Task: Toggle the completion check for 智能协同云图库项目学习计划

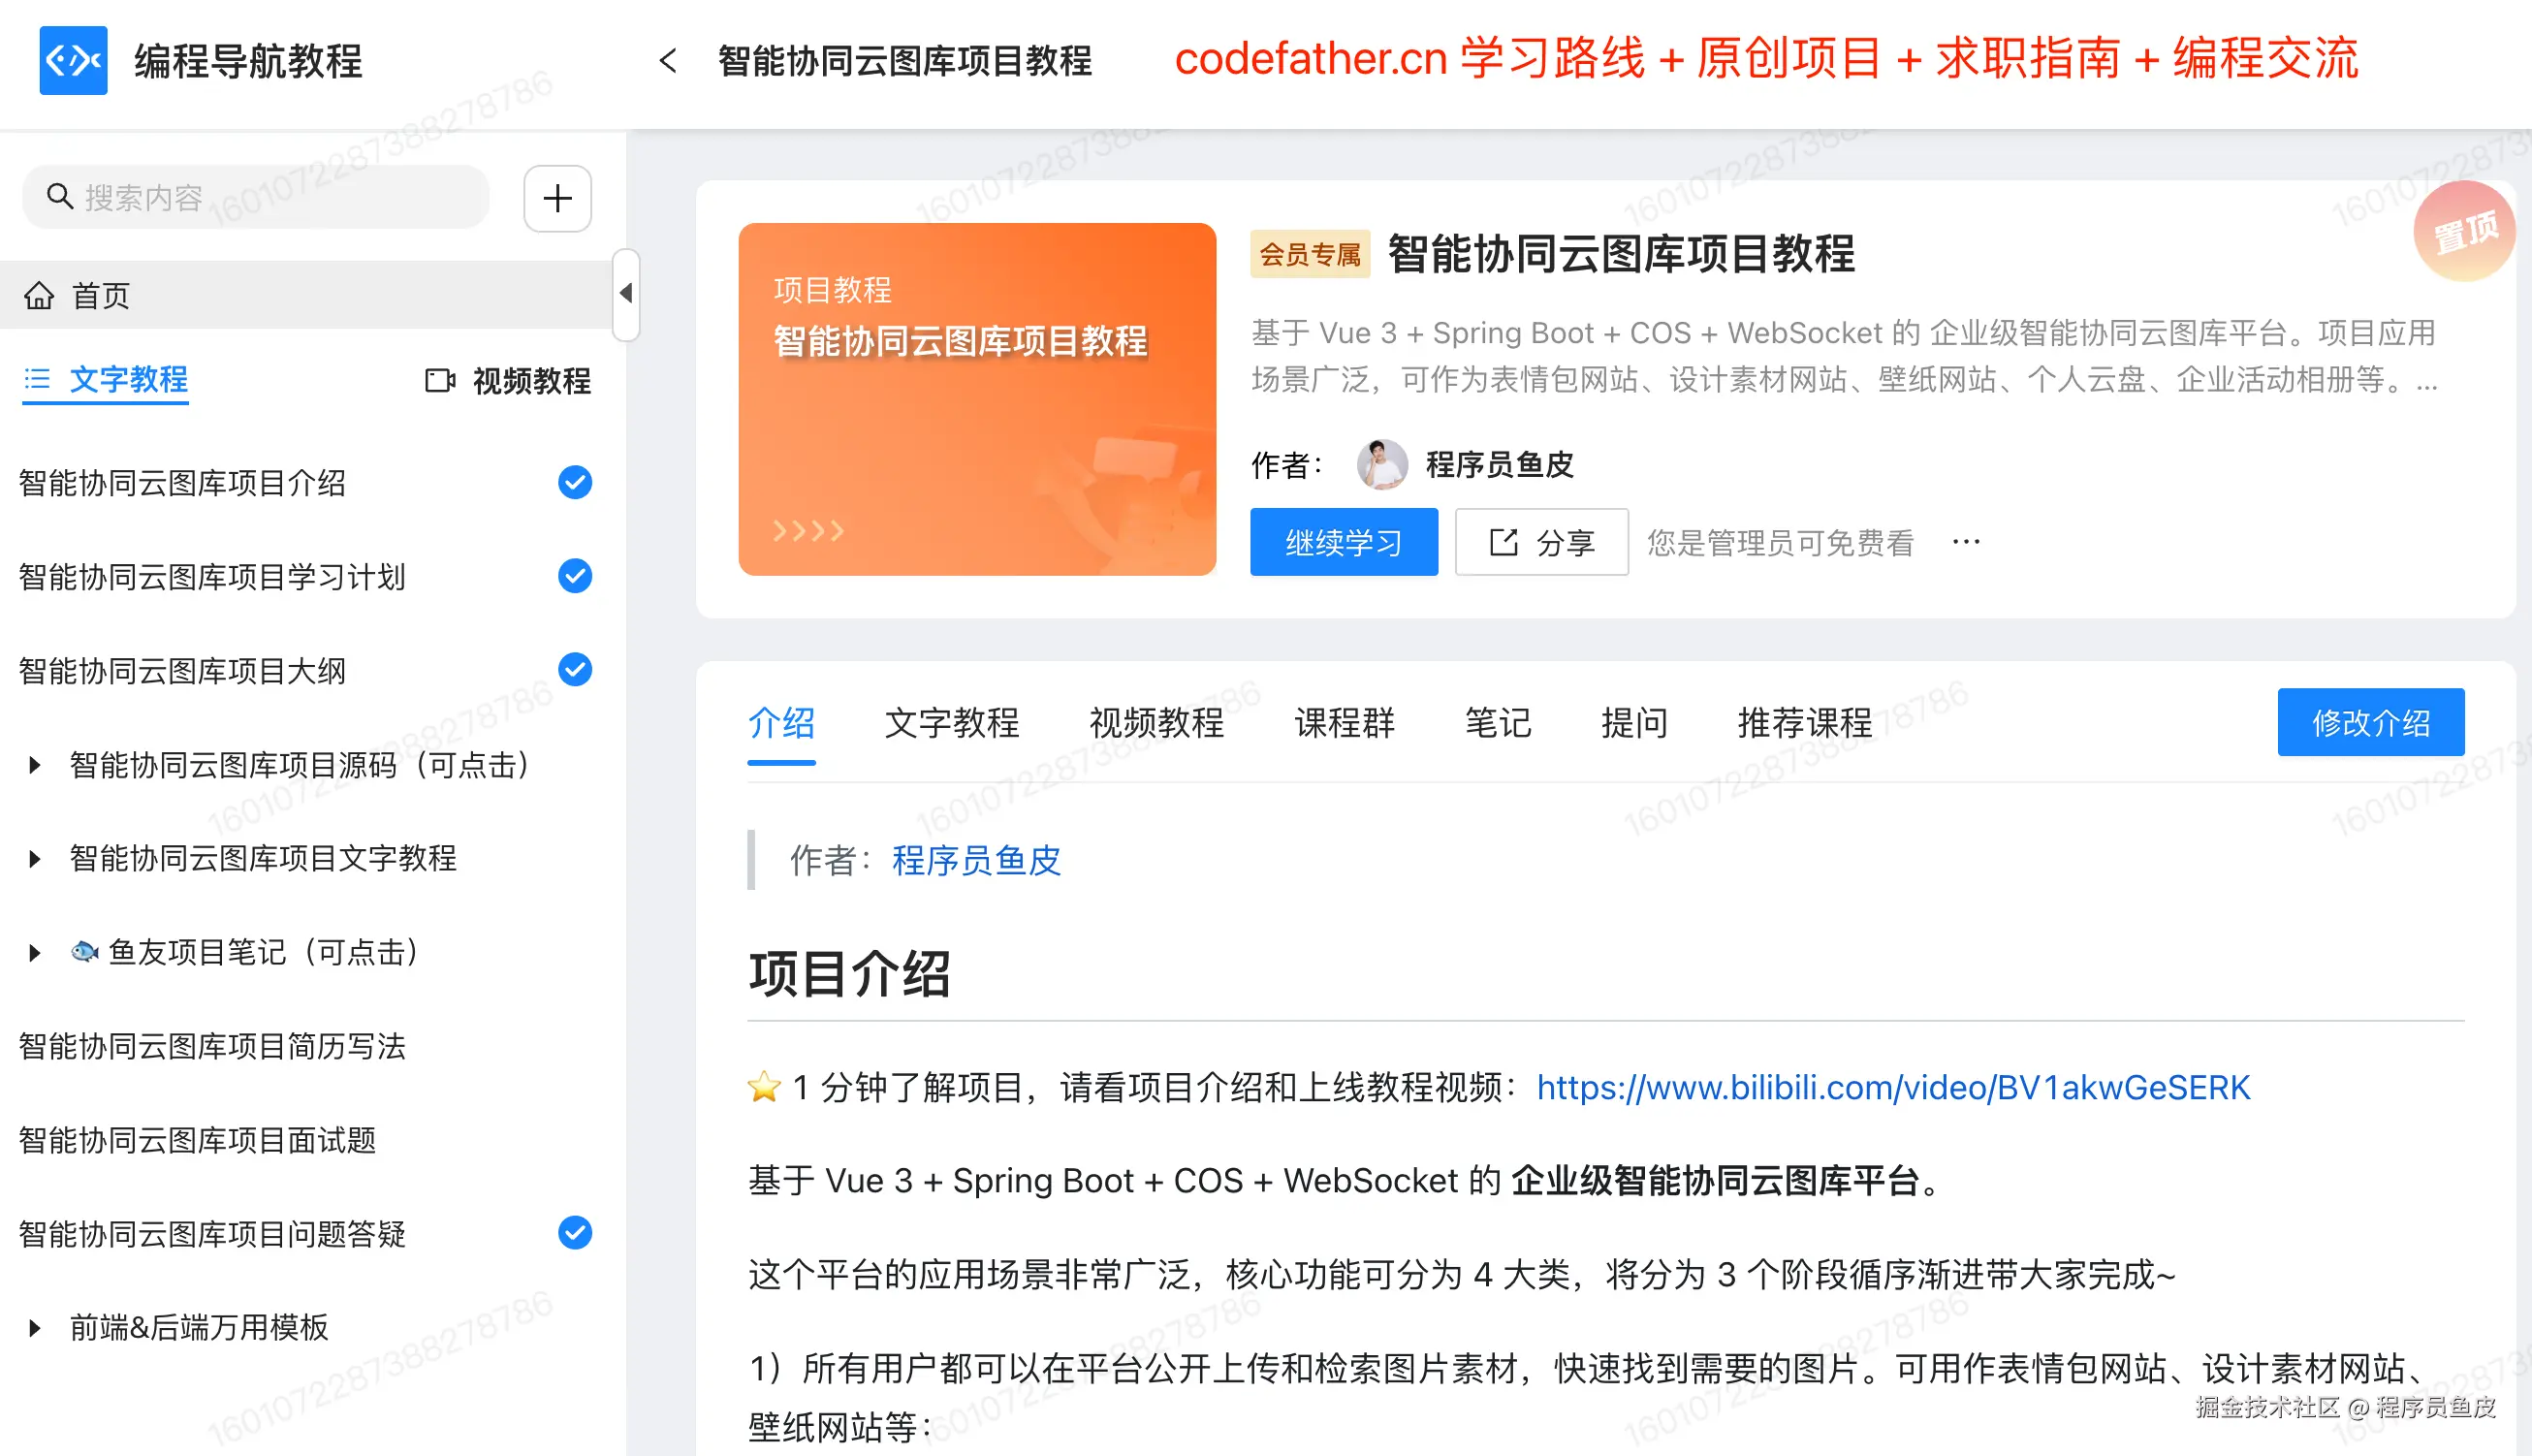Action: tap(574, 576)
